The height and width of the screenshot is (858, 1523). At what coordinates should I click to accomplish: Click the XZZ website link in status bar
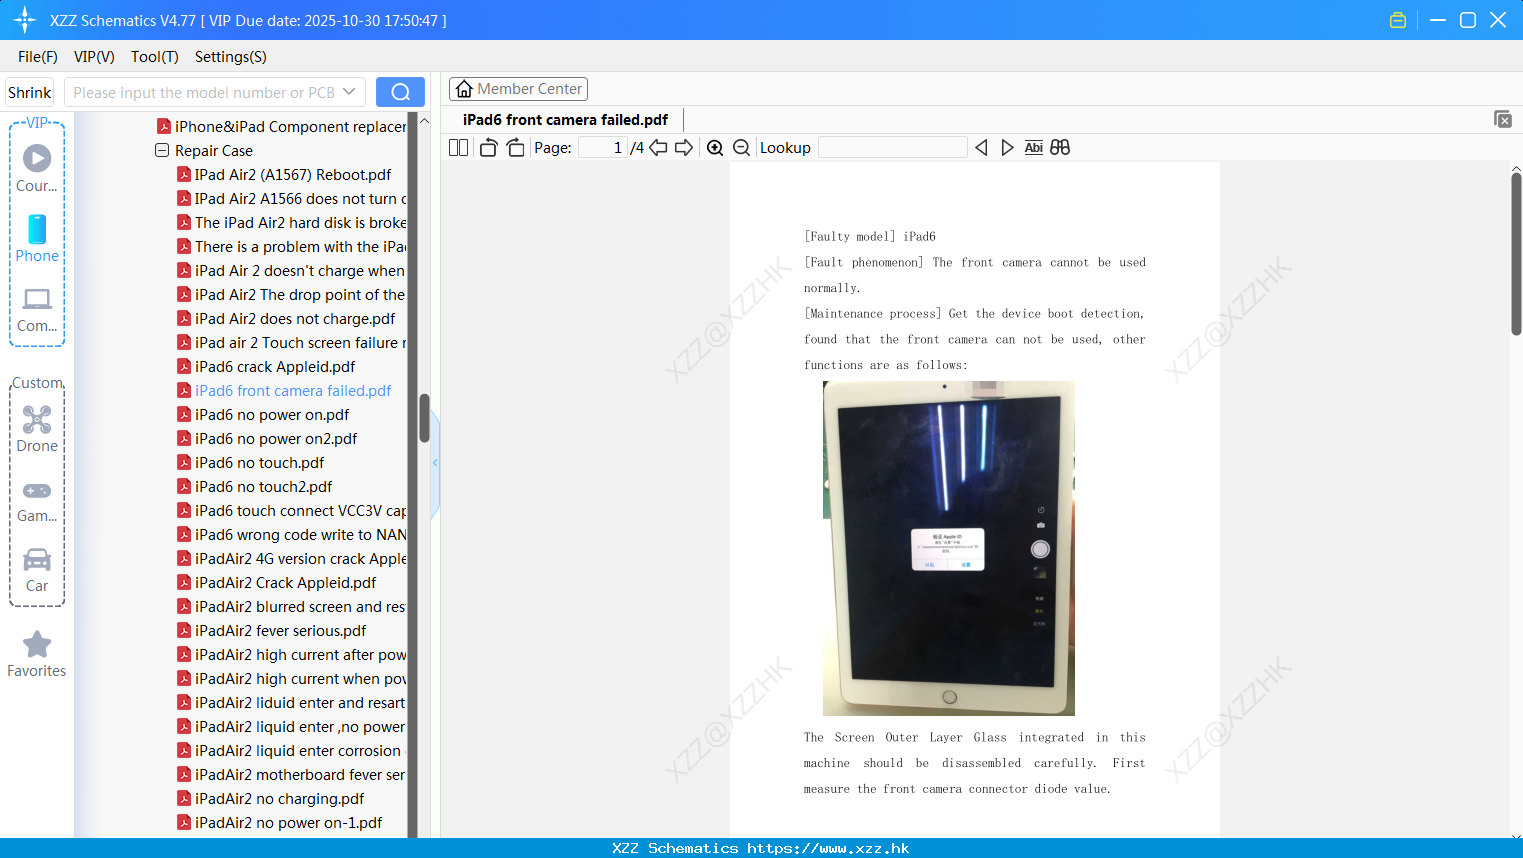click(x=828, y=848)
